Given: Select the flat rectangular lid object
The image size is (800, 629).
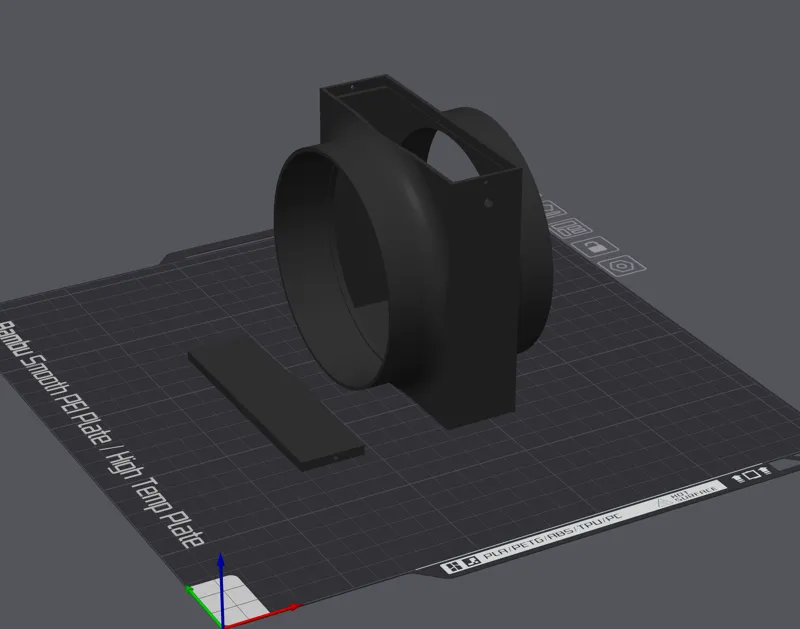Looking at the screenshot, I should point(277,403).
